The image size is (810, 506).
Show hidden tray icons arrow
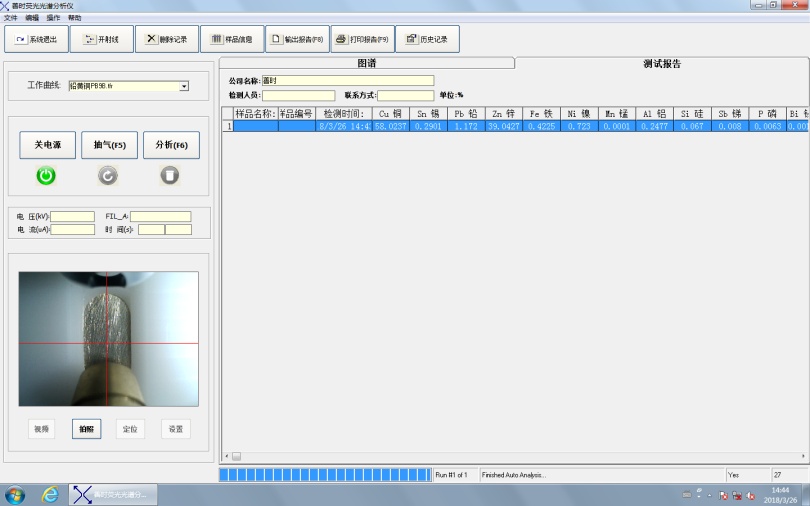709,496
